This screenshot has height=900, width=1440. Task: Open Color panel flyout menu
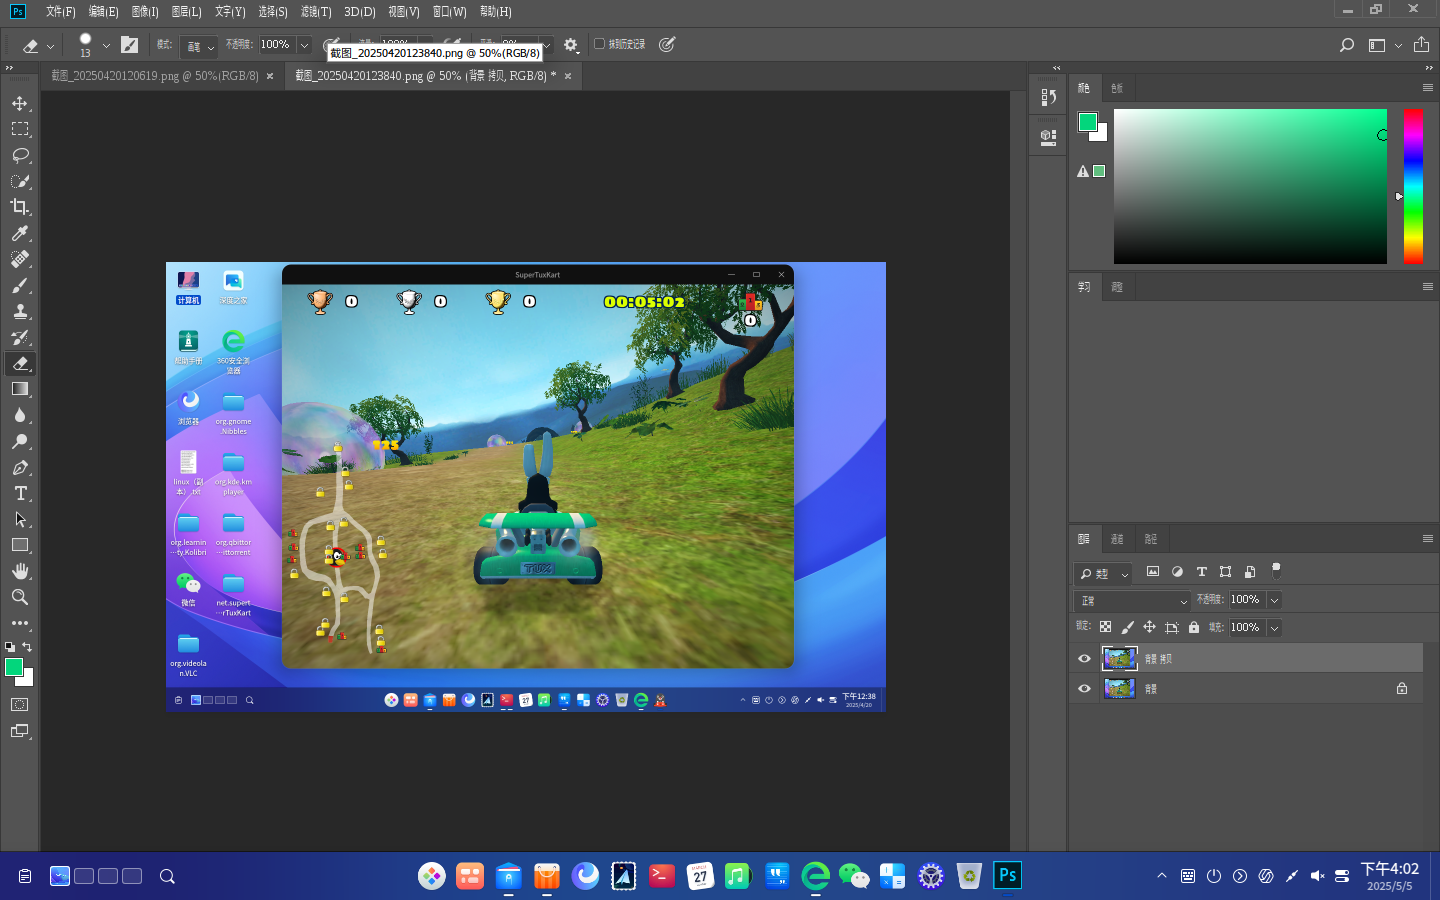[x=1428, y=88]
